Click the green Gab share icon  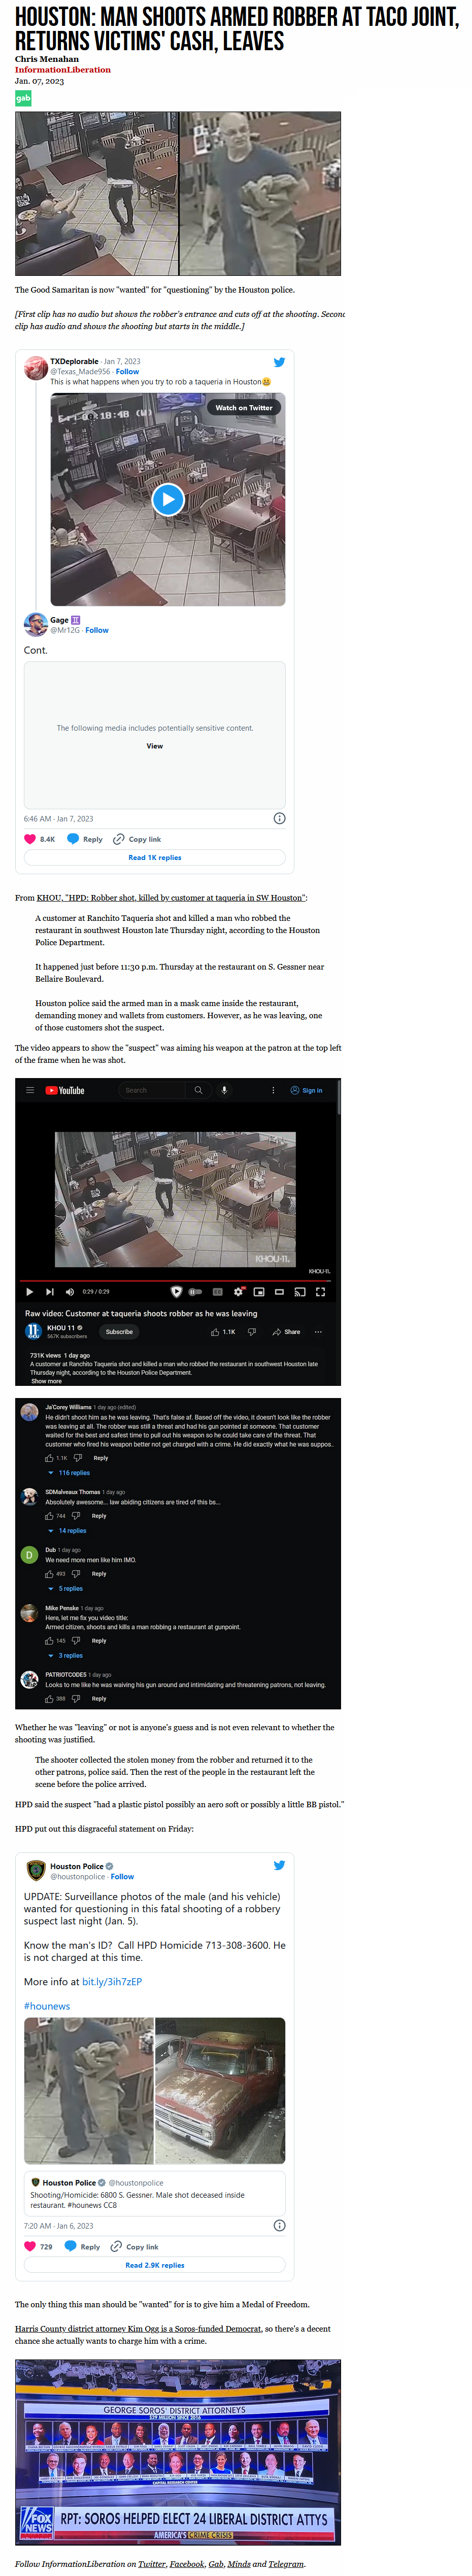pyautogui.click(x=23, y=98)
